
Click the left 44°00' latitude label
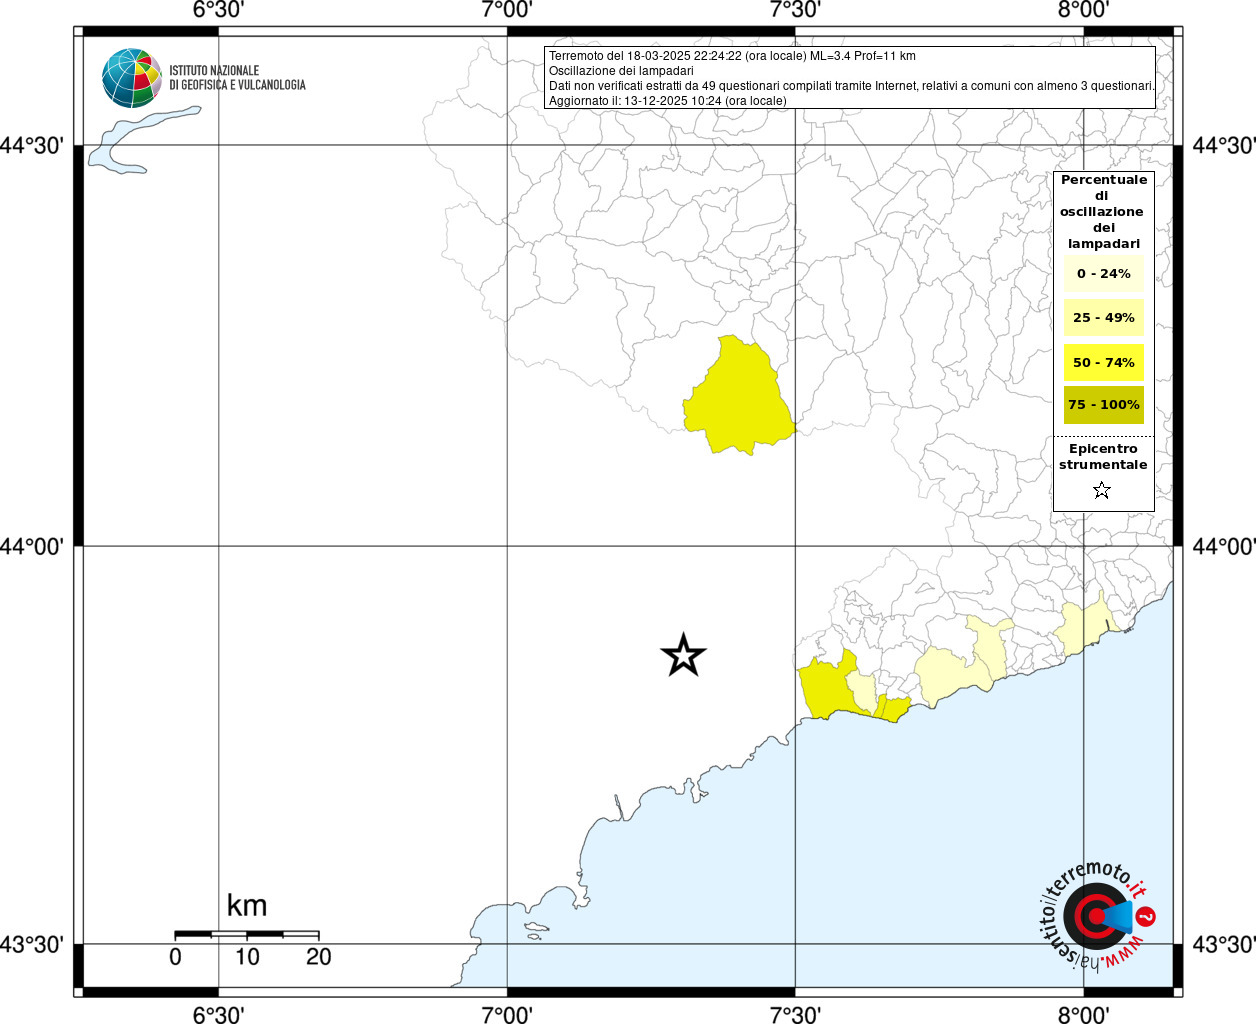pos(32,547)
